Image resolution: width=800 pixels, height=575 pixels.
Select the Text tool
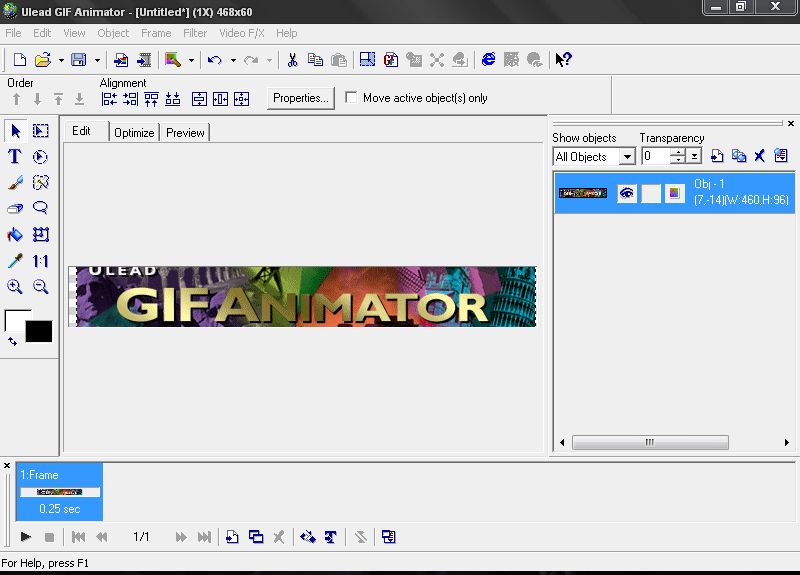tap(15, 156)
